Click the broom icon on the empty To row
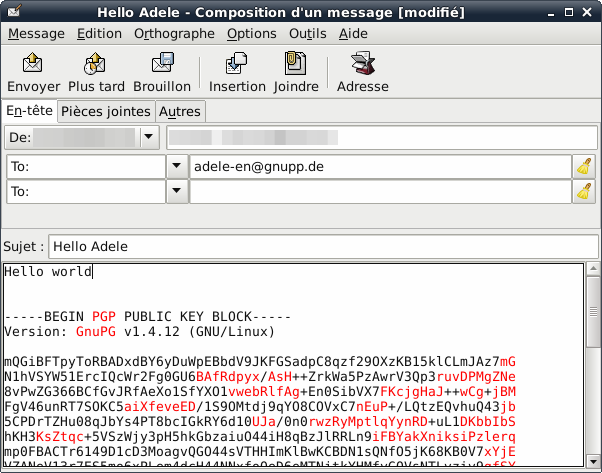602x473 pixels. [584, 191]
